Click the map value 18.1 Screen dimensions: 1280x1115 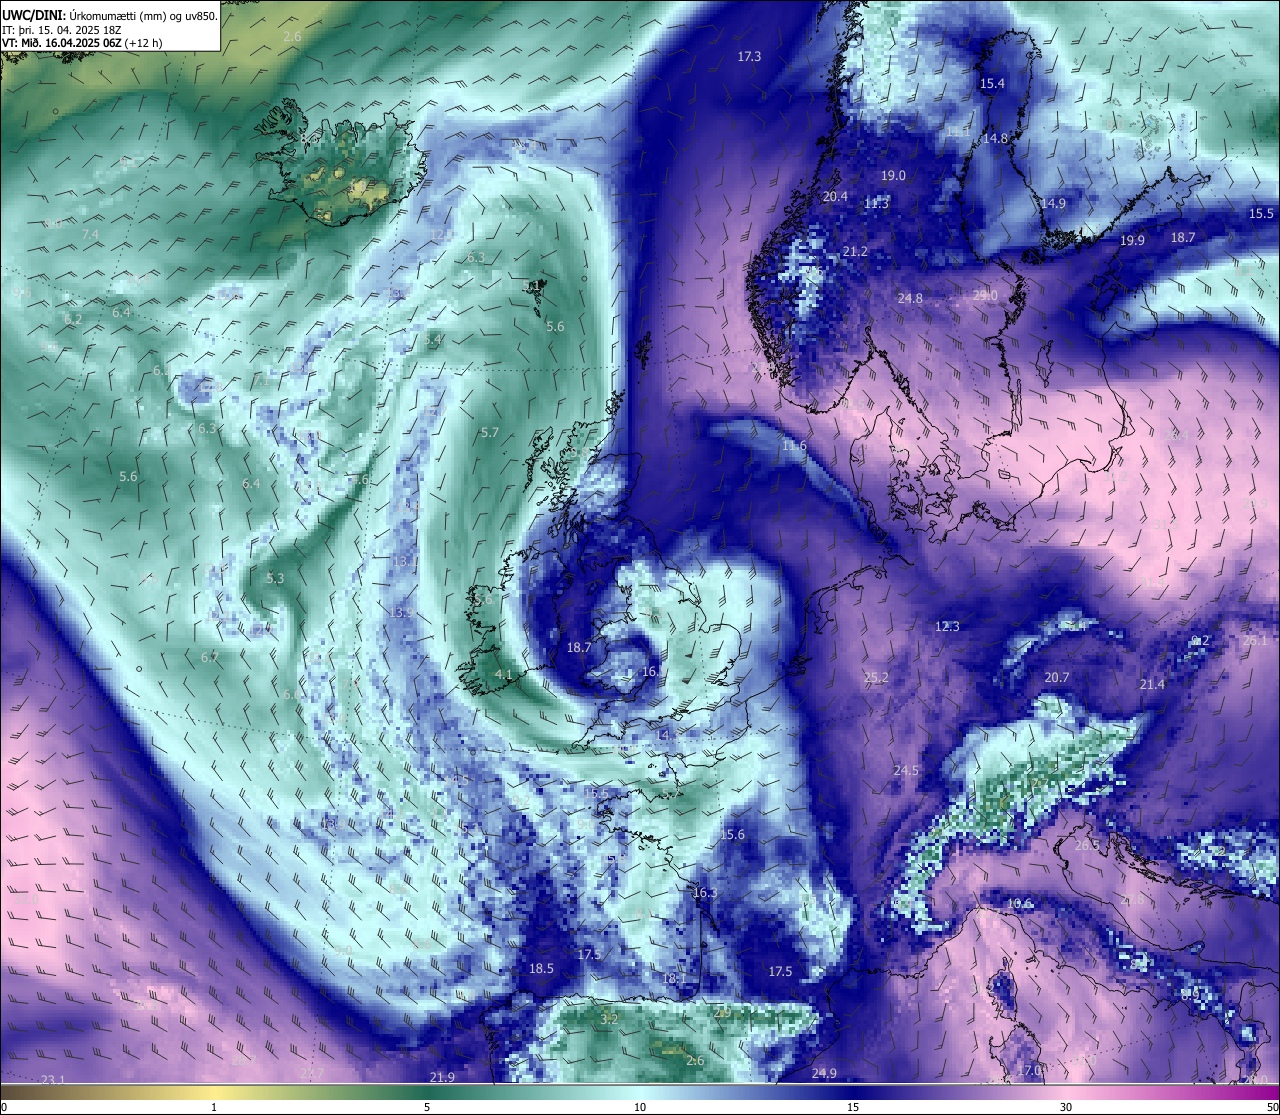click(674, 979)
